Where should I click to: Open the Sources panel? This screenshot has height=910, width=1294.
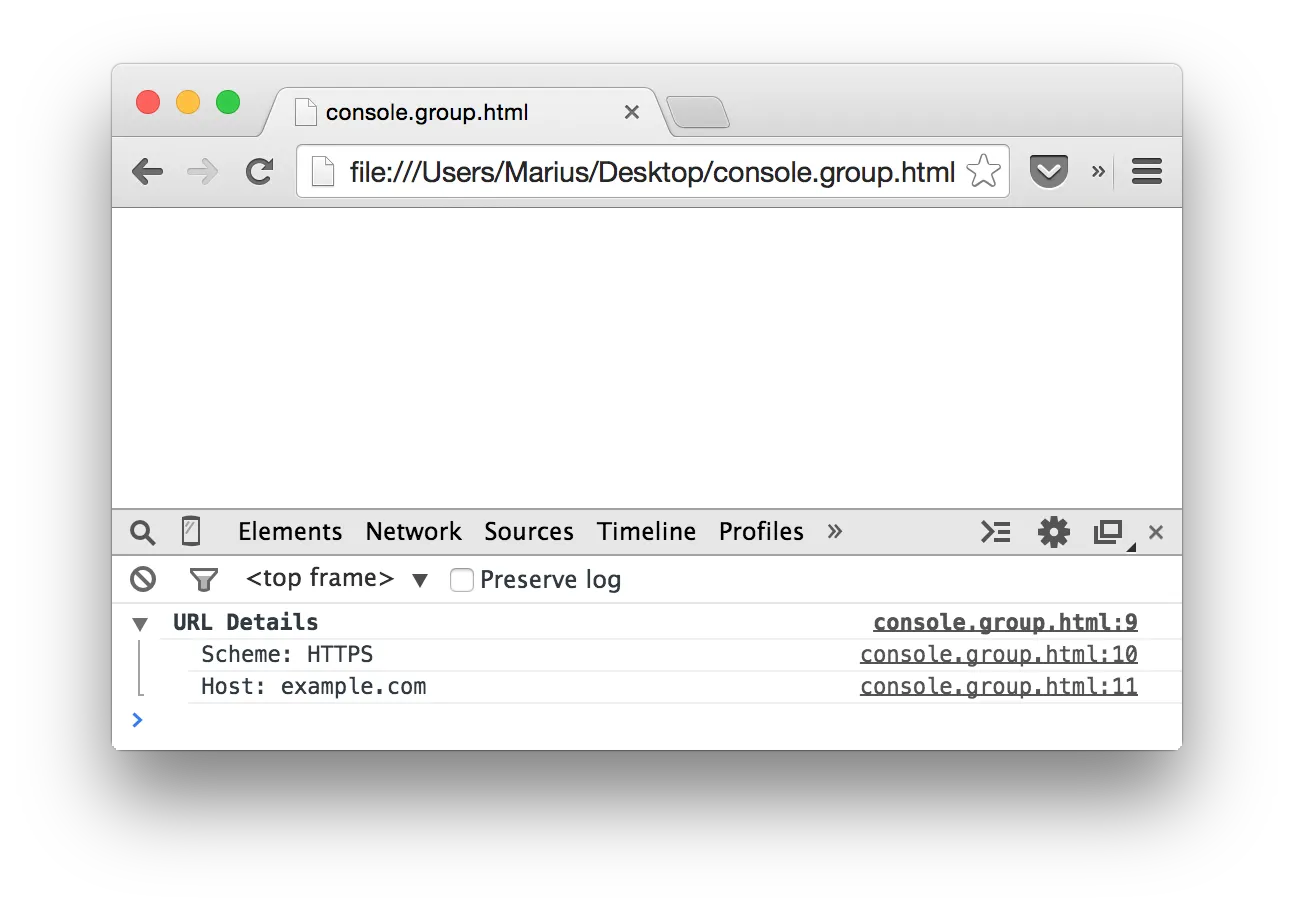pos(529,531)
